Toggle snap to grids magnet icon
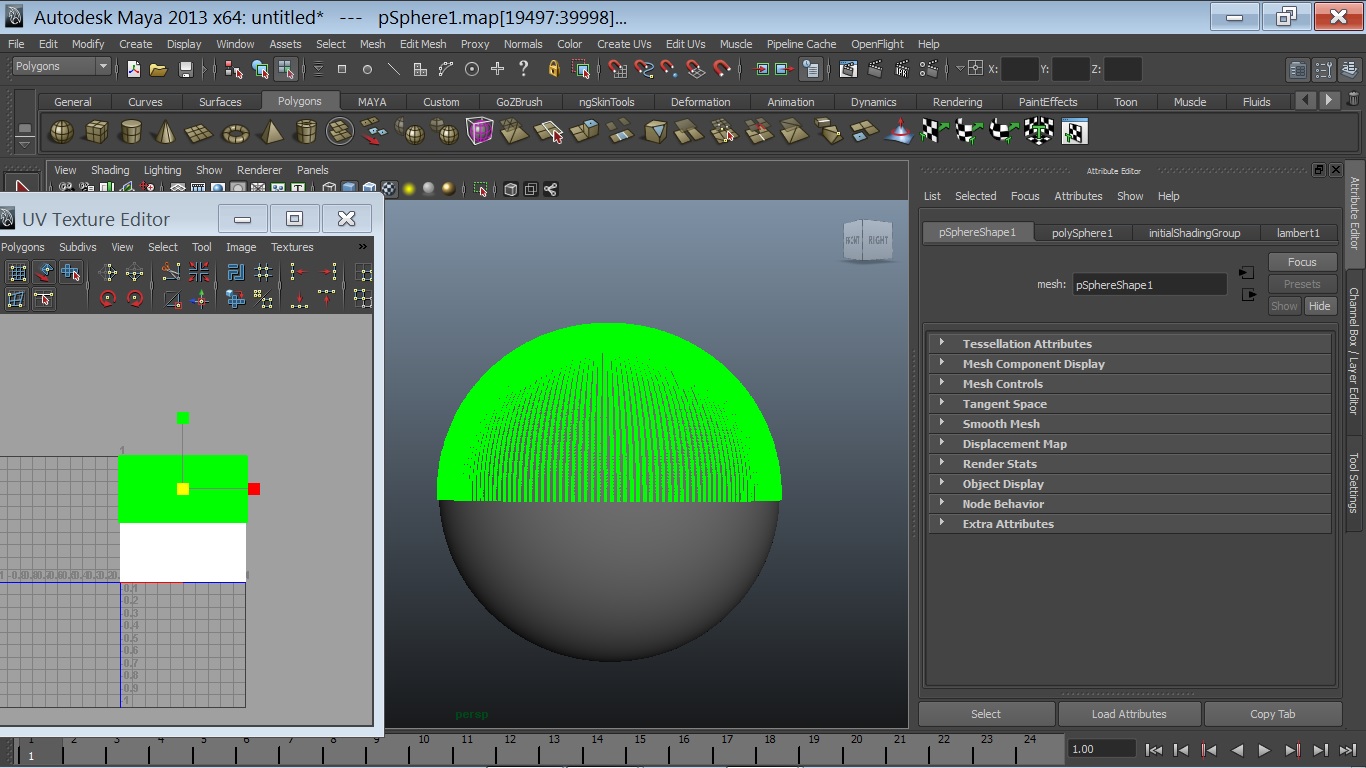Screen dimensions: 1366x768 pos(617,69)
